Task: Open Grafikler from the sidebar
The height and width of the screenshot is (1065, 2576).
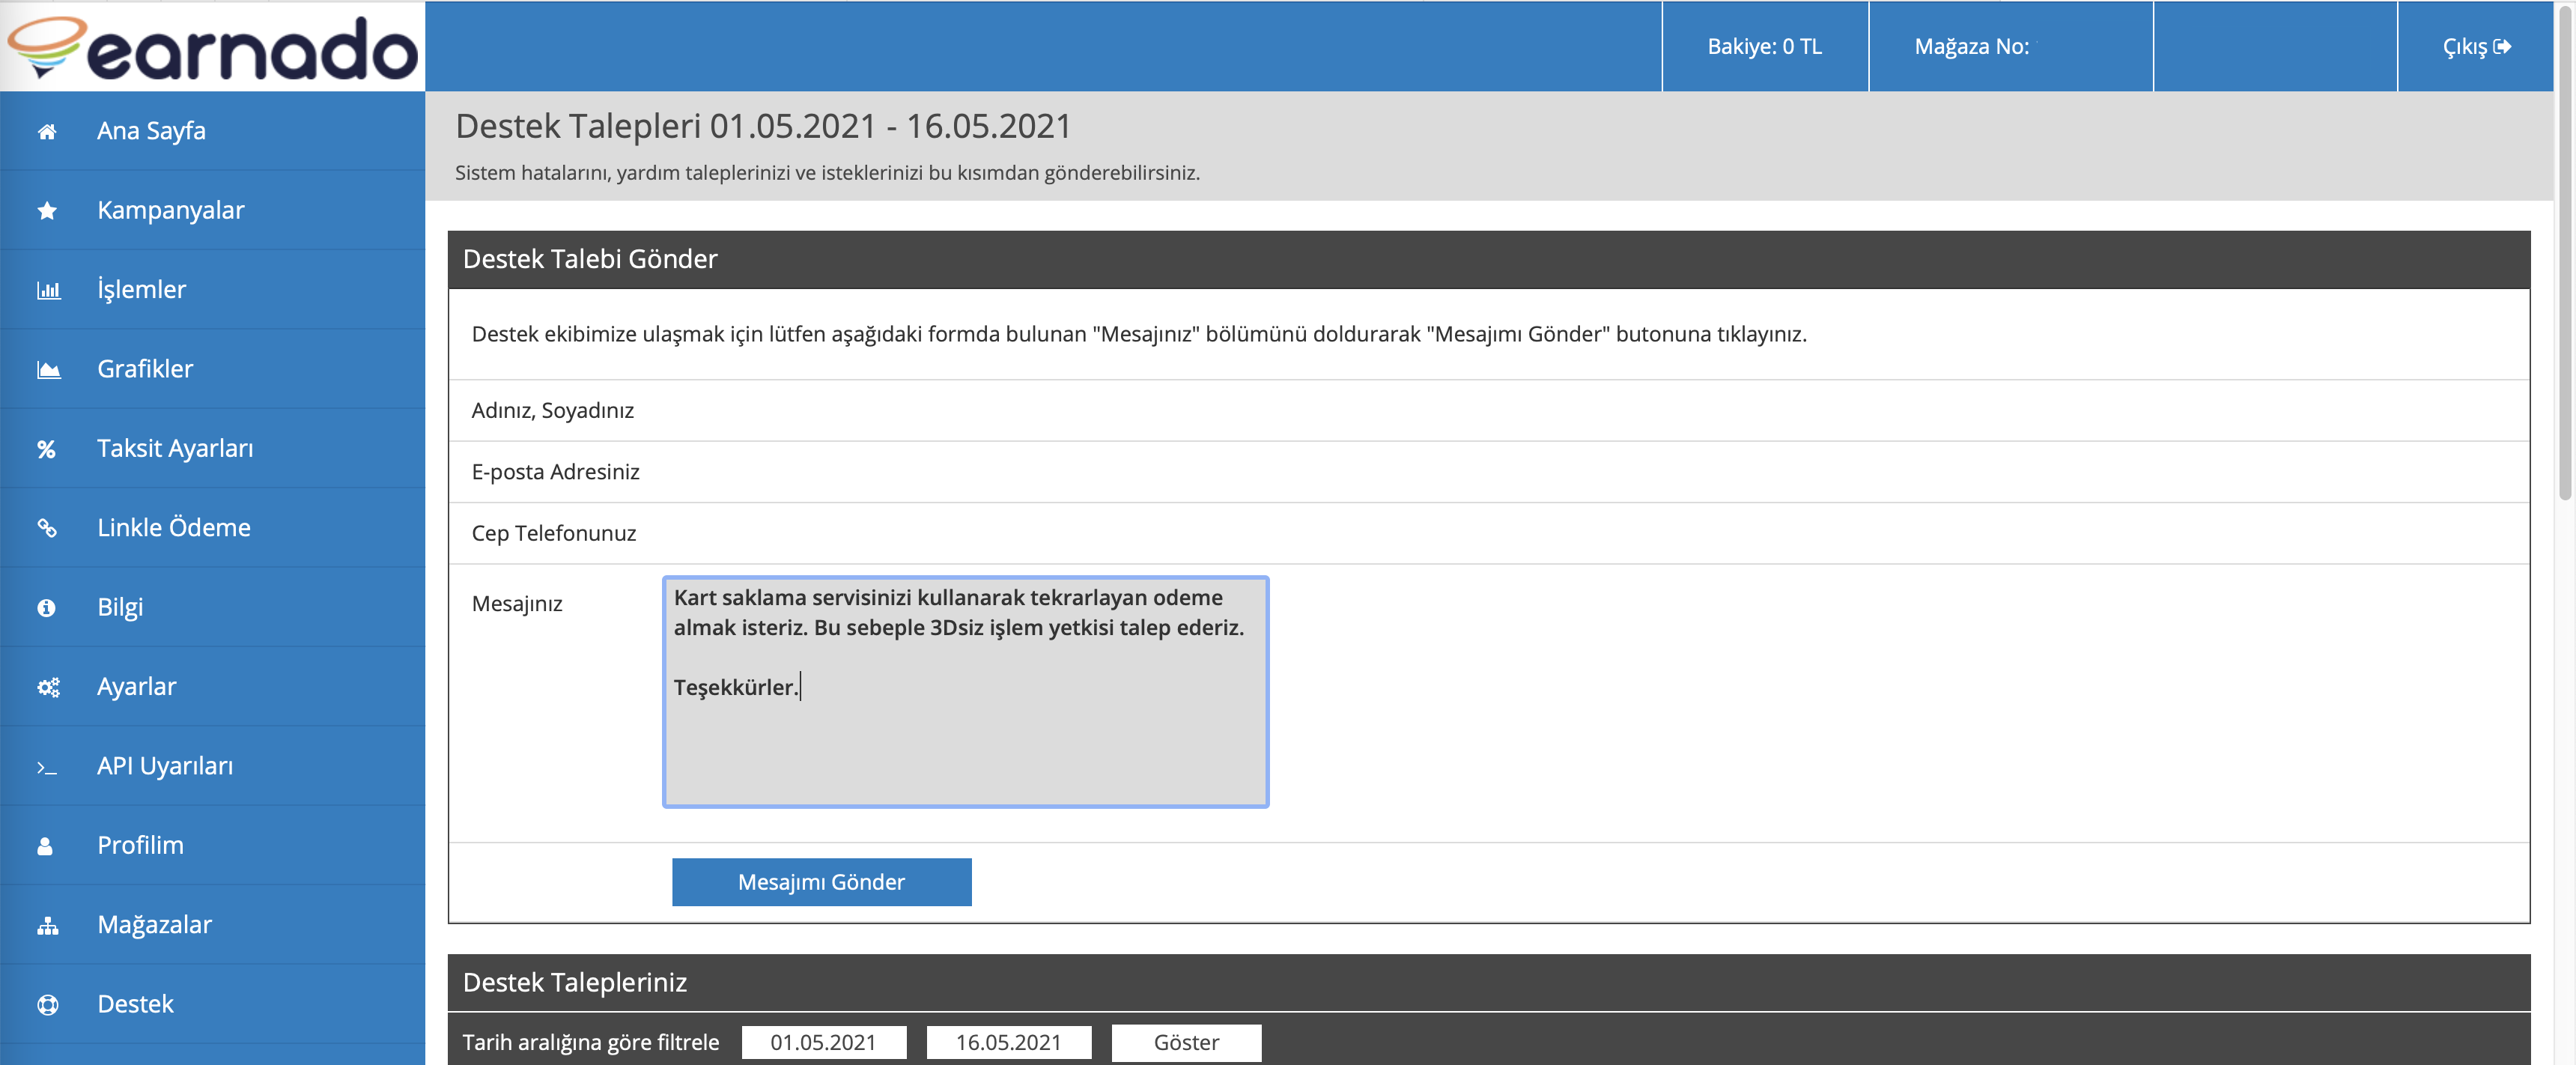Action: [x=212, y=369]
